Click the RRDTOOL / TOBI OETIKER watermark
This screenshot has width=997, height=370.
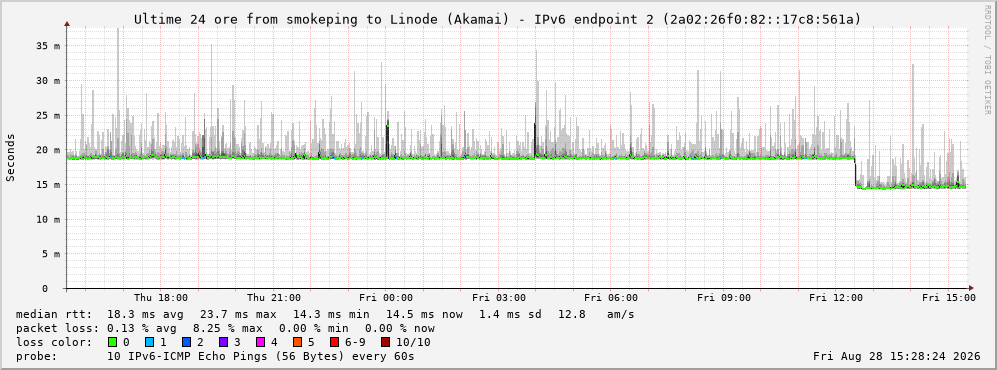click(x=987, y=60)
